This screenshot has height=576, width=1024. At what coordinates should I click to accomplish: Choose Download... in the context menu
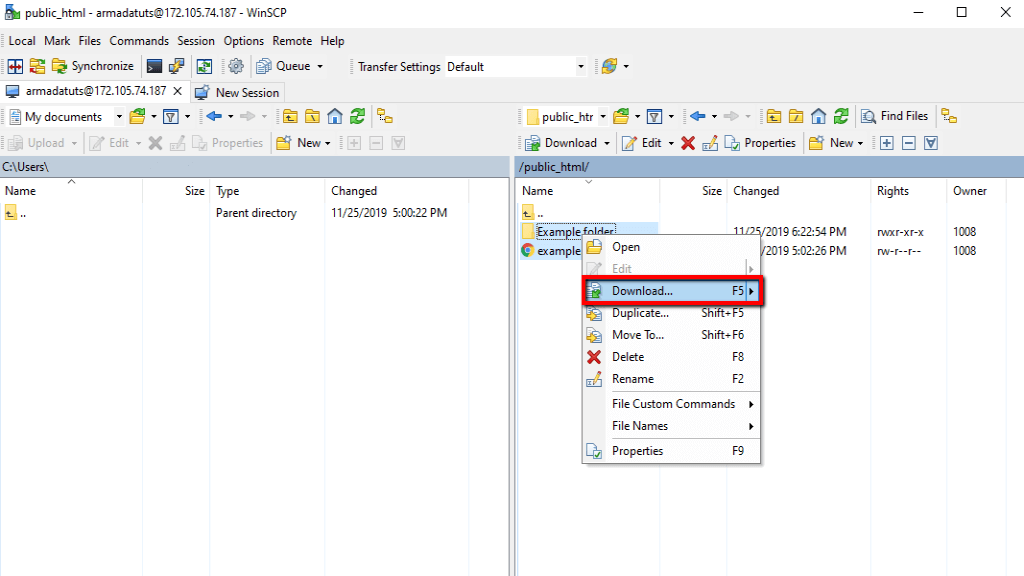click(671, 291)
